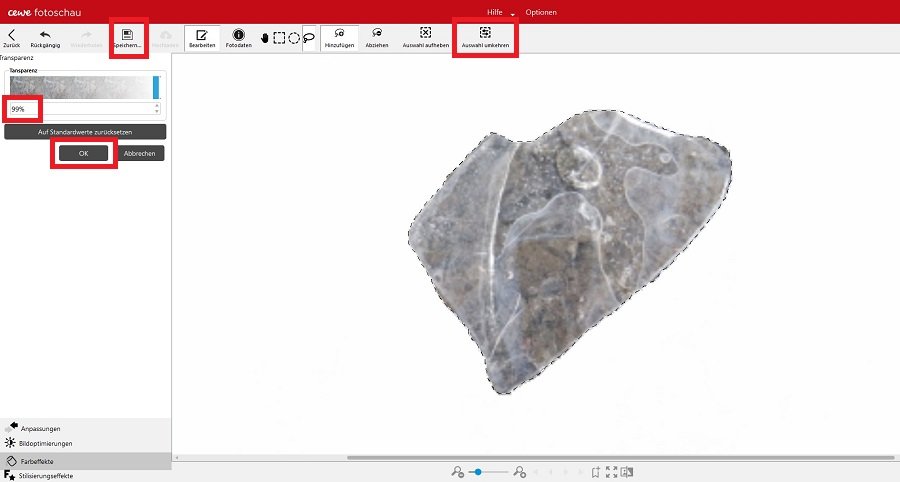Undo with the Rückgängig button
900x482 pixels.
pos(45,38)
